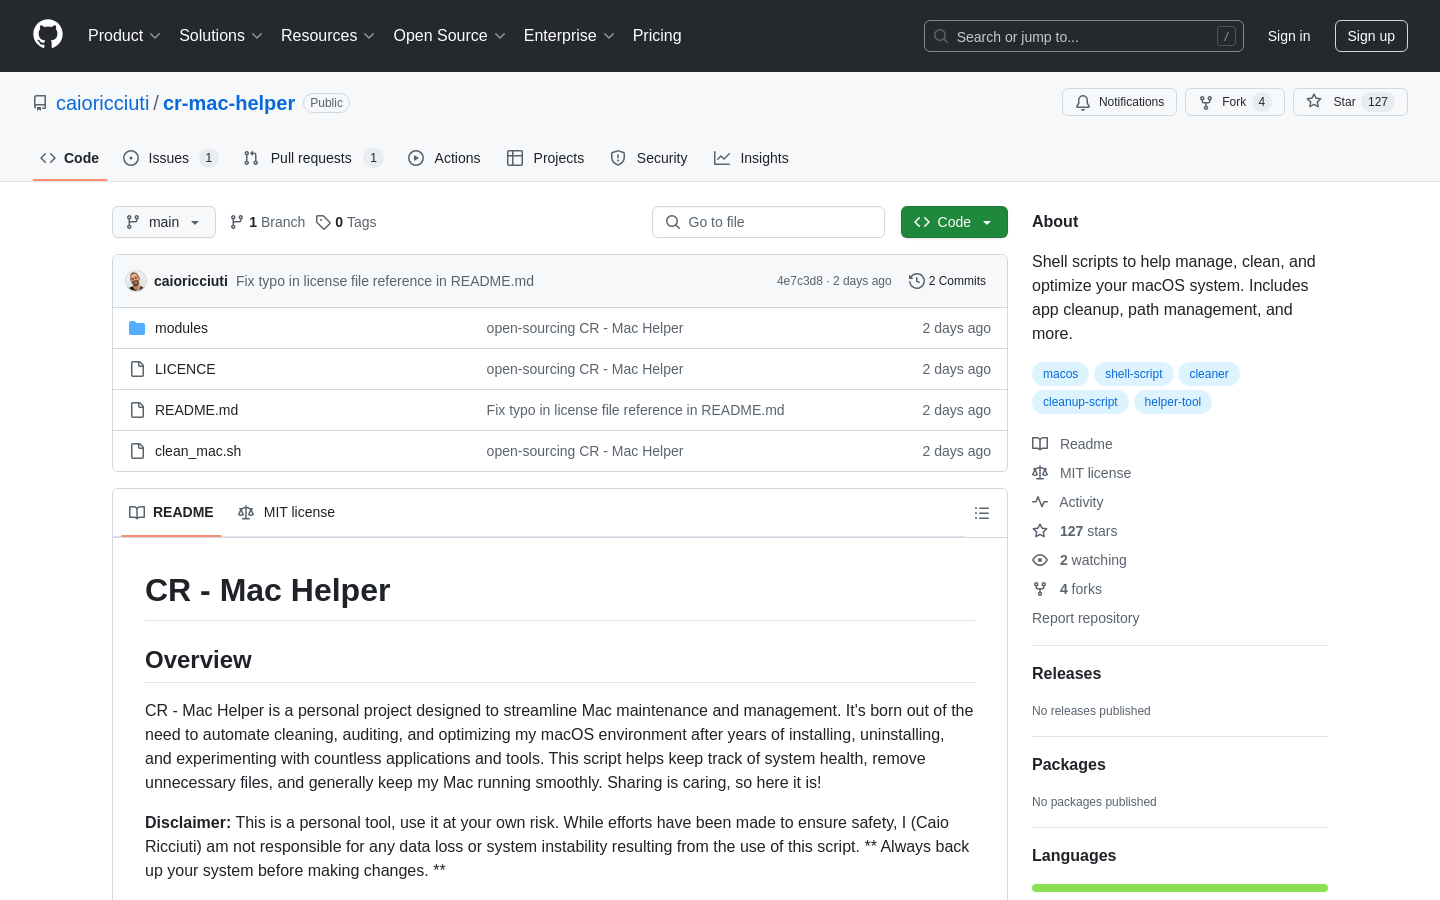Click the file icon beside LICENCE
Image resolution: width=1440 pixels, height=900 pixels.
pos(137,369)
